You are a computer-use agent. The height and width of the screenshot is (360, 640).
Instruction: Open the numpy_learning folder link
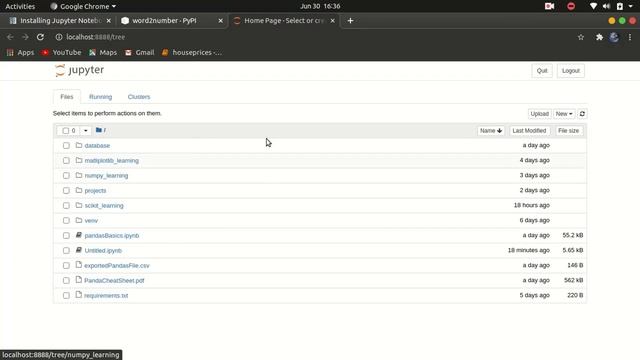coord(106,176)
